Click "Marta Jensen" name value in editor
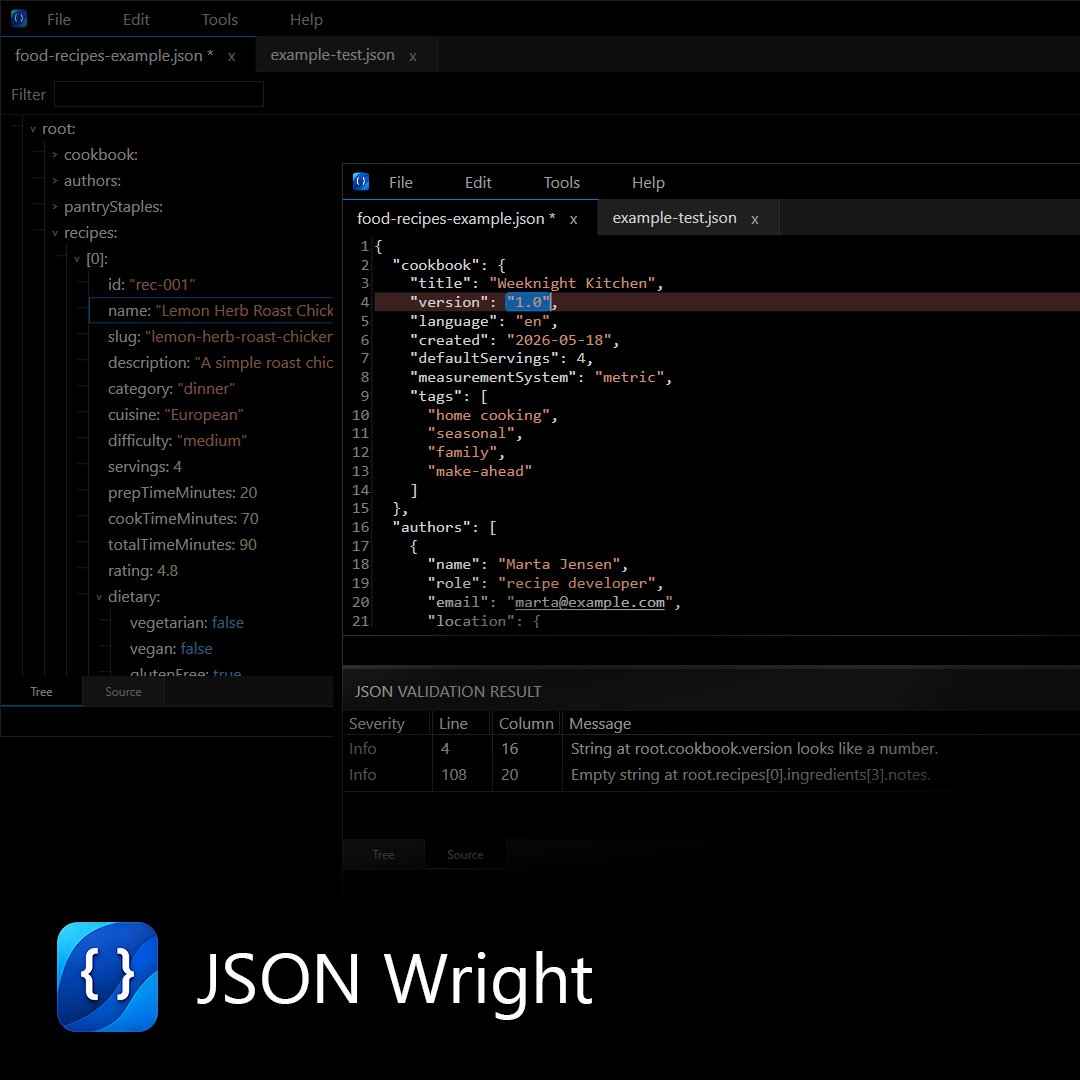1080x1080 pixels. 559,564
